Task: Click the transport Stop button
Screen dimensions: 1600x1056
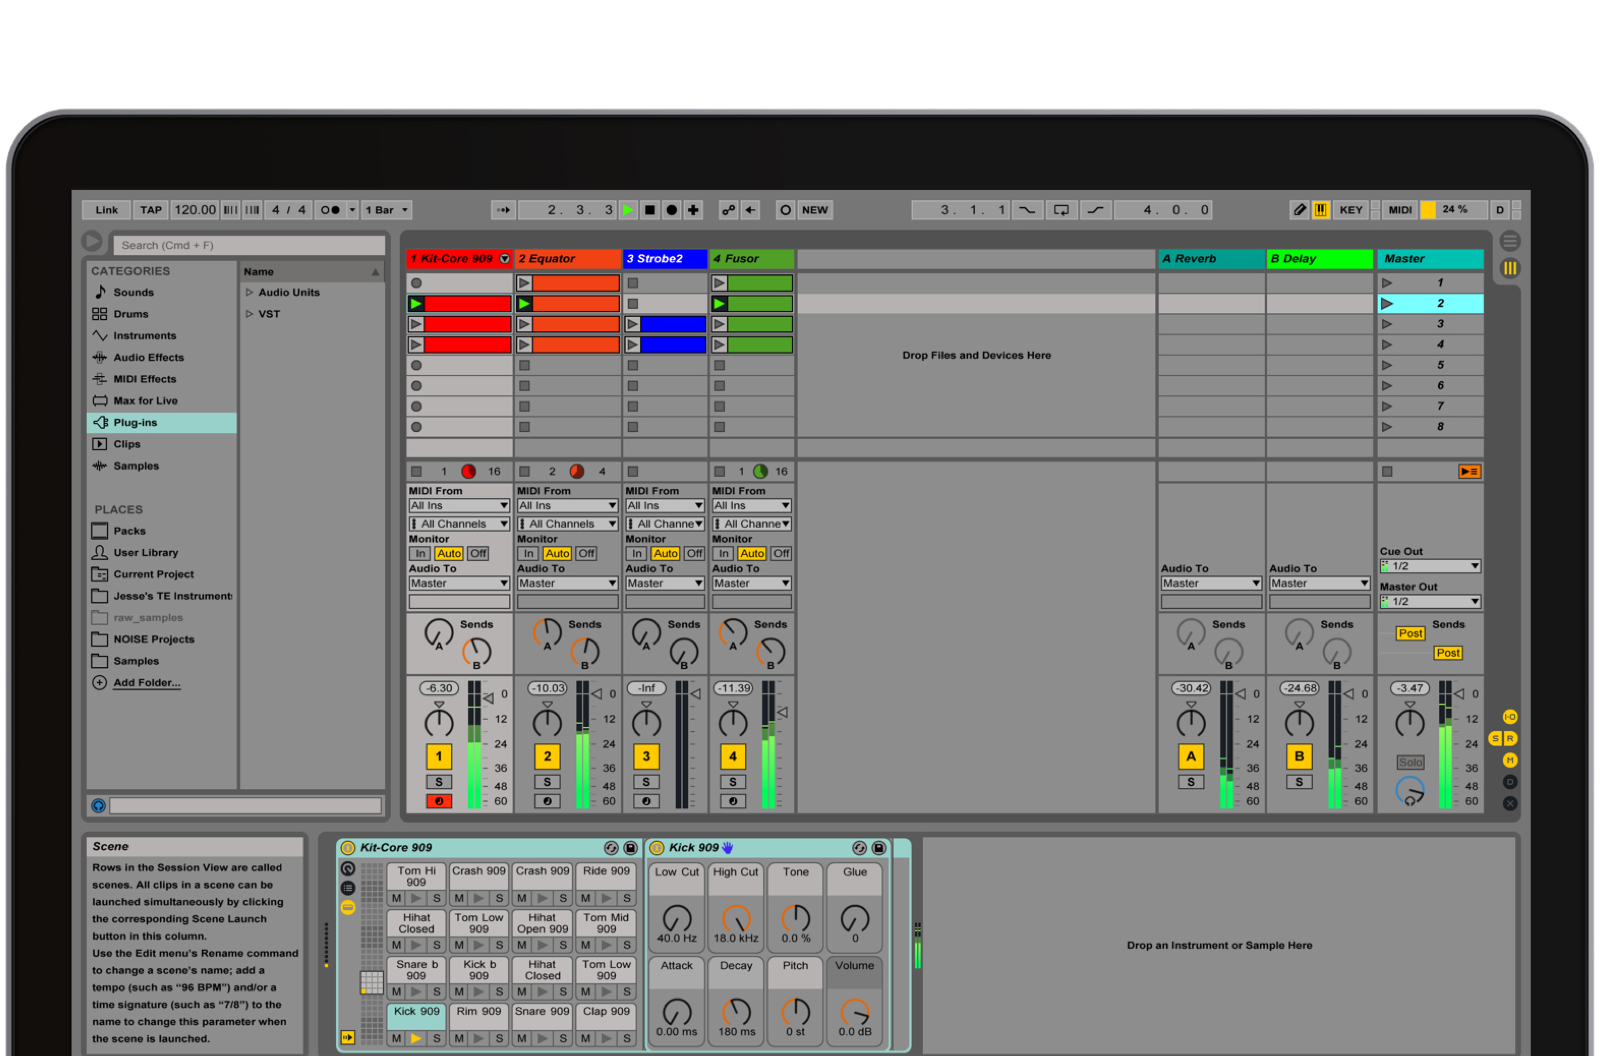Action: [650, 210]
